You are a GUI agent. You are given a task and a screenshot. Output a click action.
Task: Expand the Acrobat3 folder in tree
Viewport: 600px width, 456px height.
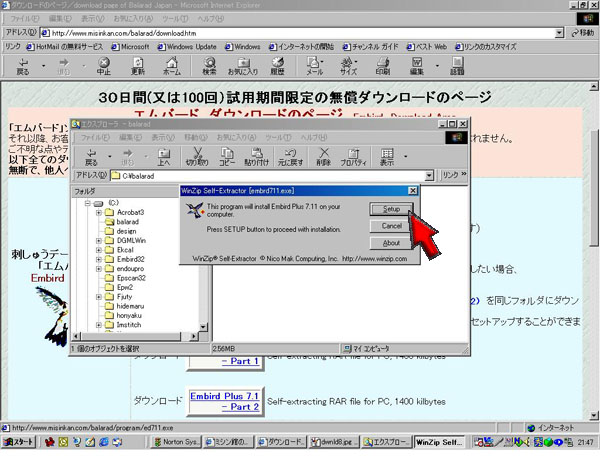pyautogui.click(x=99, y=212)
